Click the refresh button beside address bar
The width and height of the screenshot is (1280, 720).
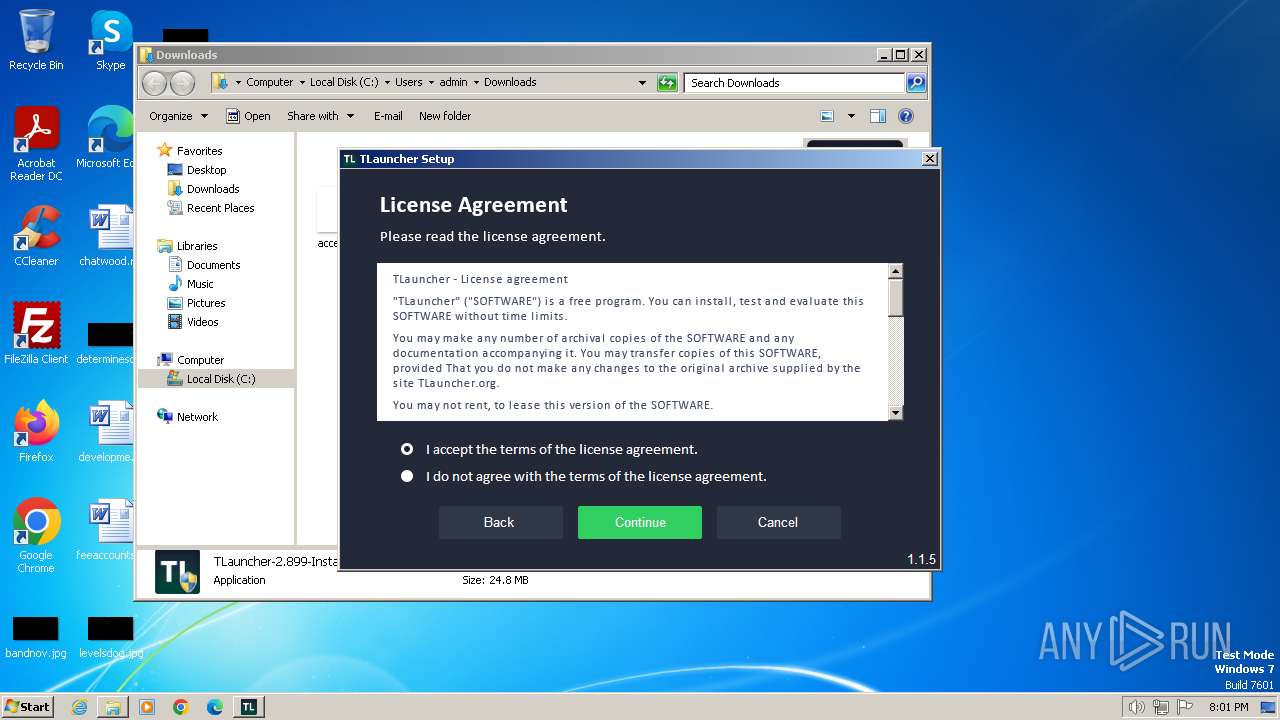pyautogui.click(x=667, y=83)
